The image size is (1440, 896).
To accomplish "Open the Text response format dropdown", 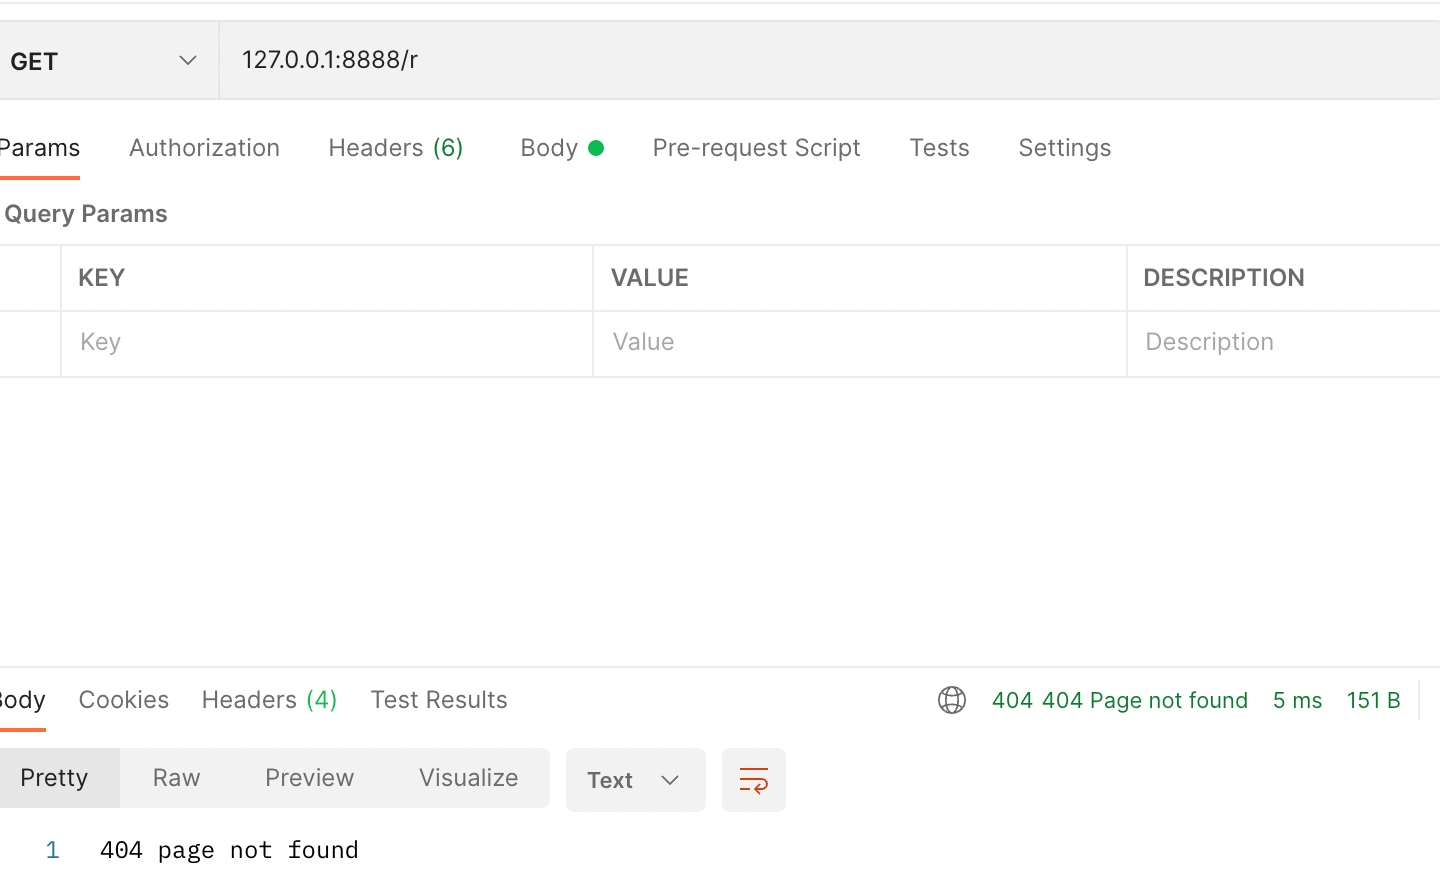I will click(635, 780).
